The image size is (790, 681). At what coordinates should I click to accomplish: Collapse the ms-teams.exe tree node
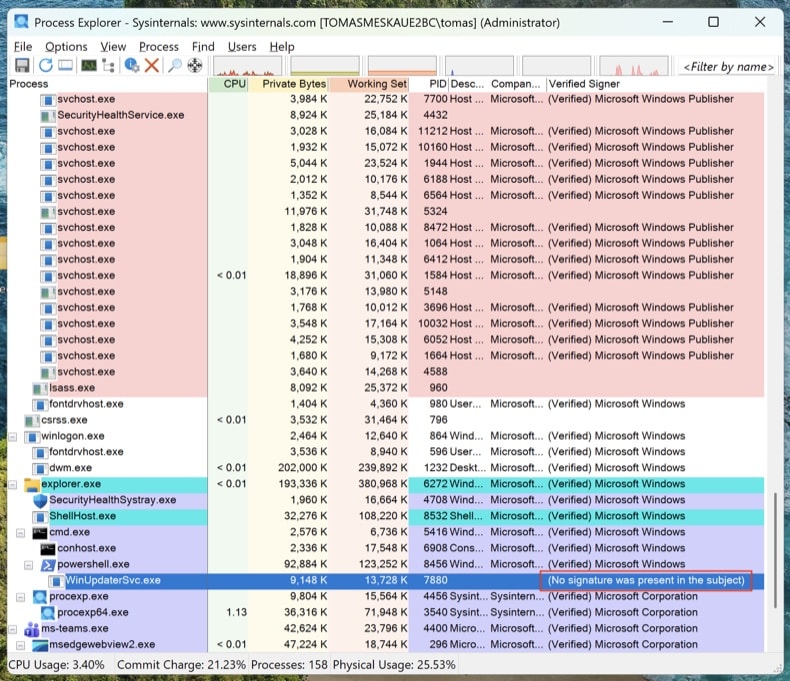tap(13, 630)
